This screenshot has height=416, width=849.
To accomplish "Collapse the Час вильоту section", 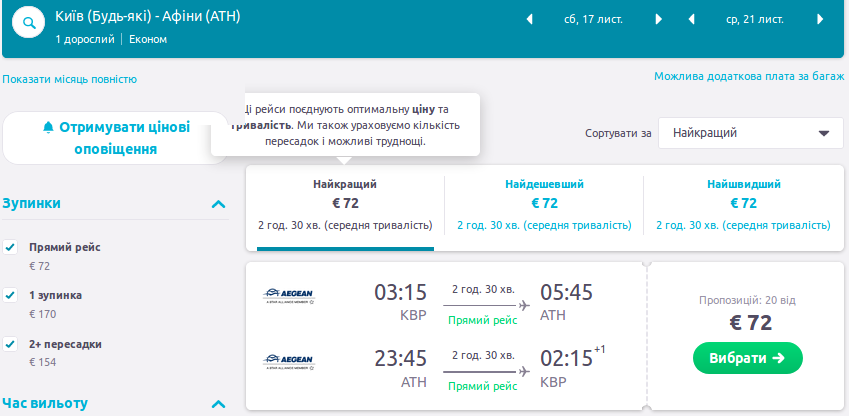I will point(218,404).
